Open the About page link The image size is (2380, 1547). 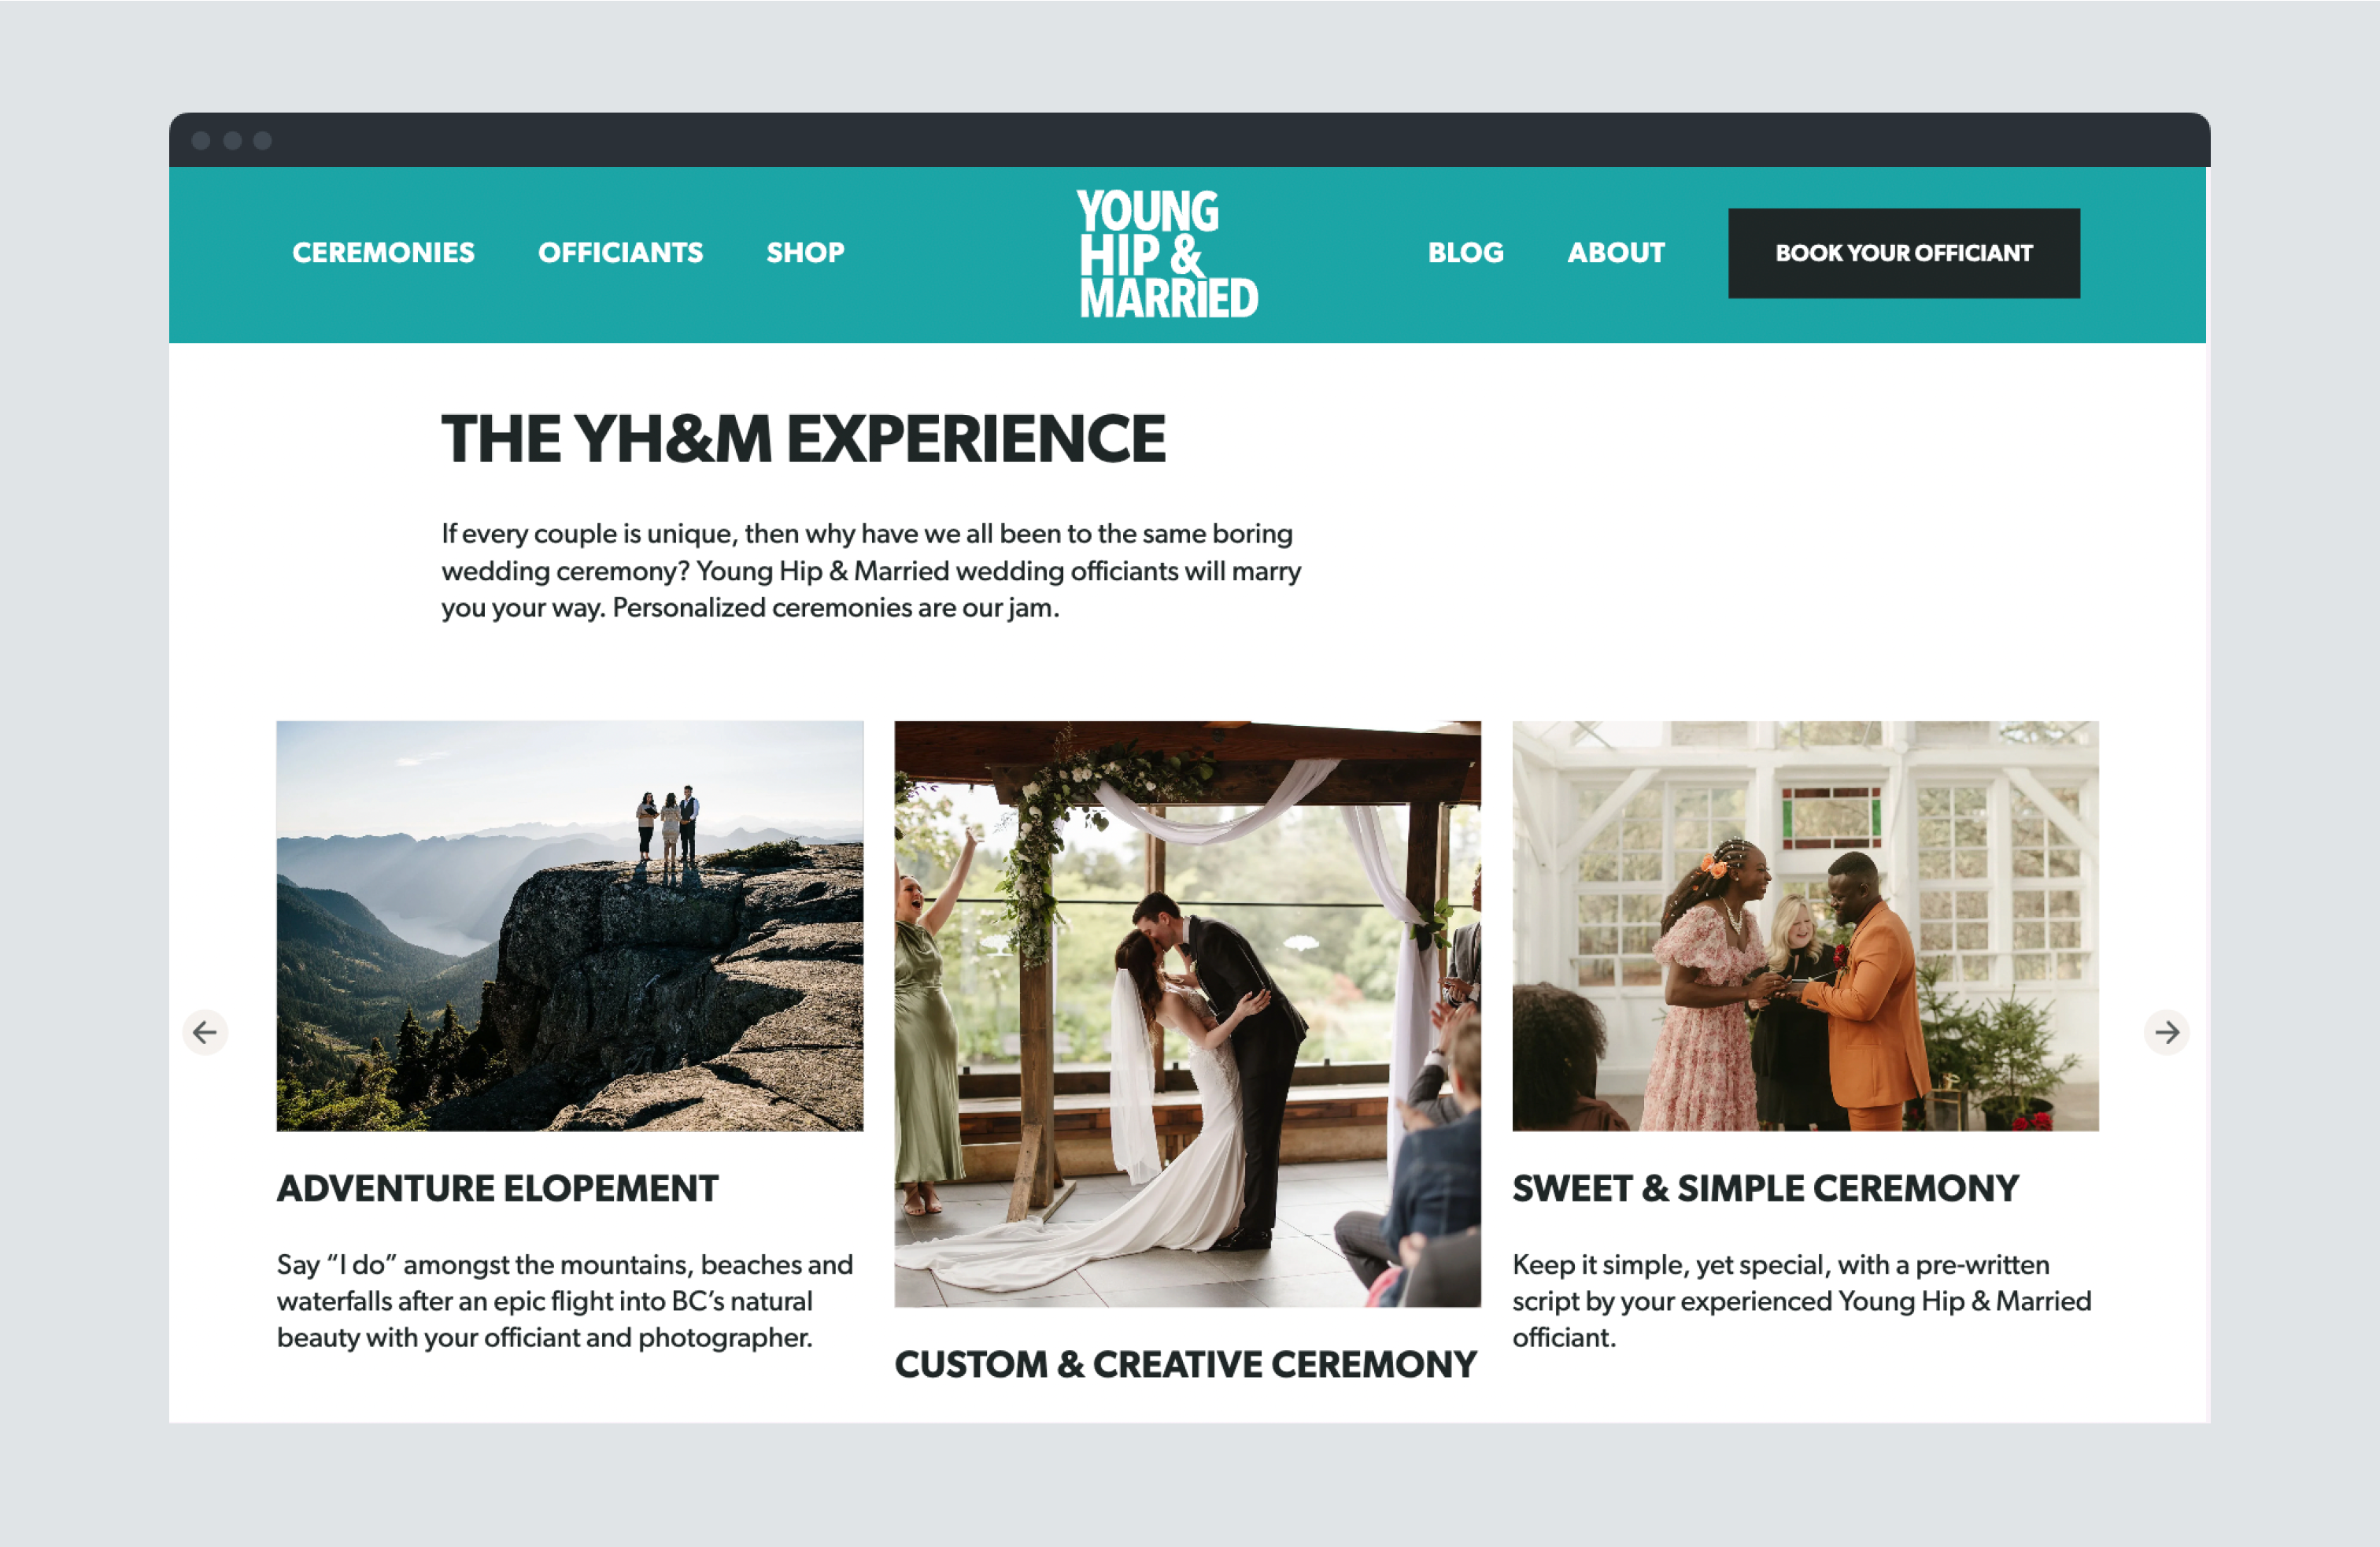tap(1615, 253)
